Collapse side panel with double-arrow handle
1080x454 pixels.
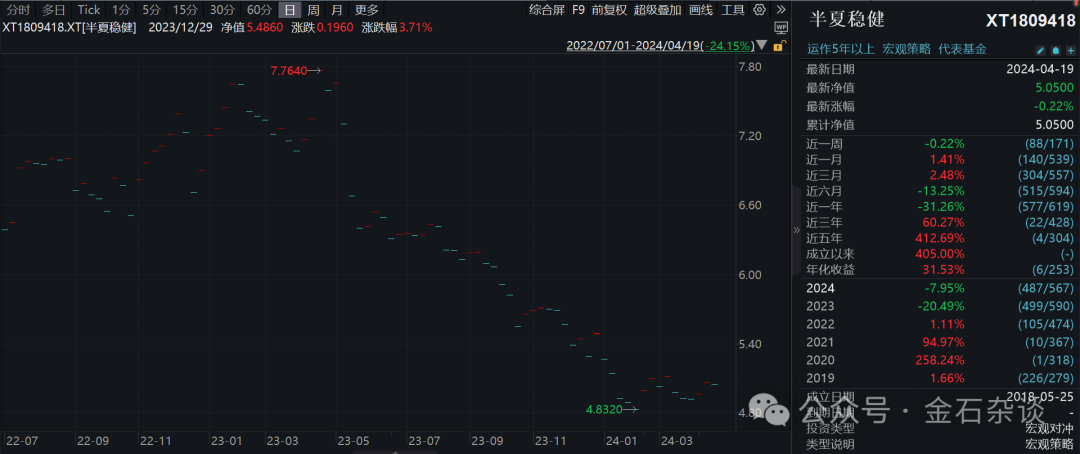click(x=796, y=230)
